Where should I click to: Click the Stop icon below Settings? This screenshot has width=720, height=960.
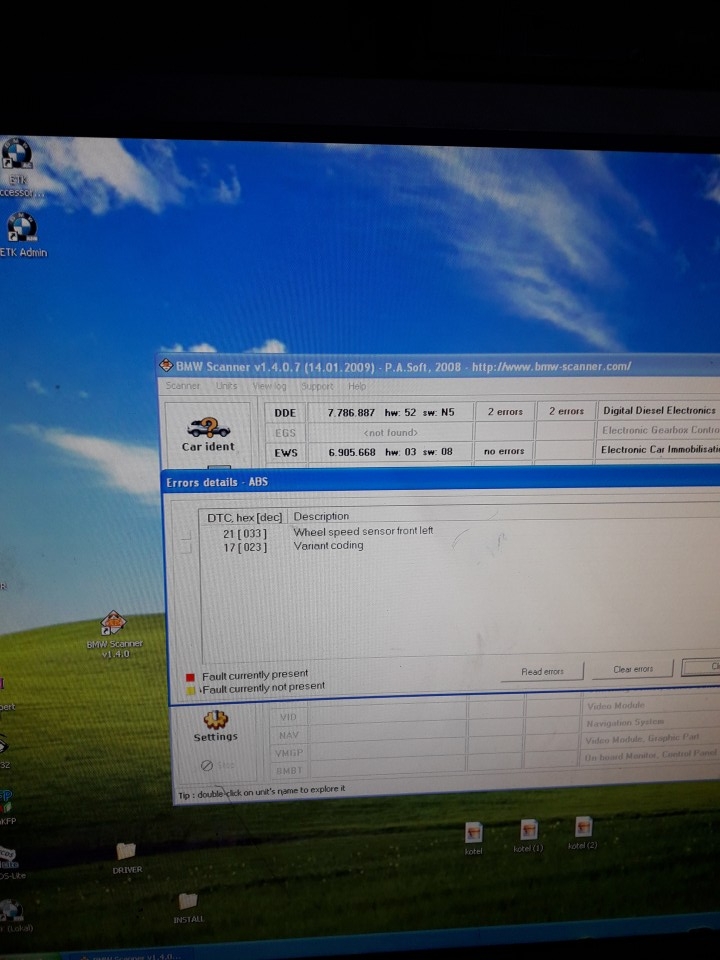[207, 765]
